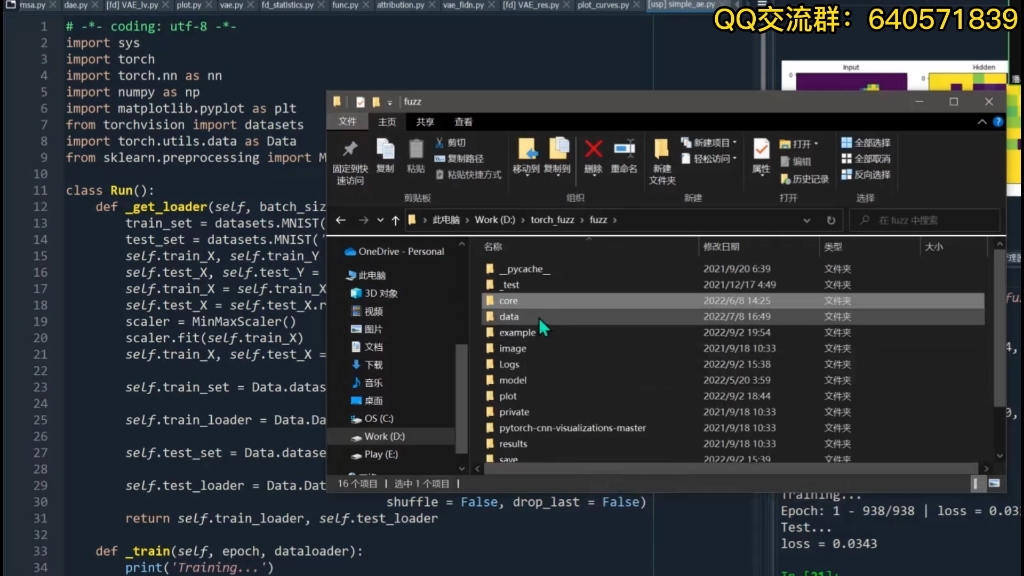Select 3D 对象 in navigation pane
The height and width of the screenshot is (576, 1024).
[374, 293]
